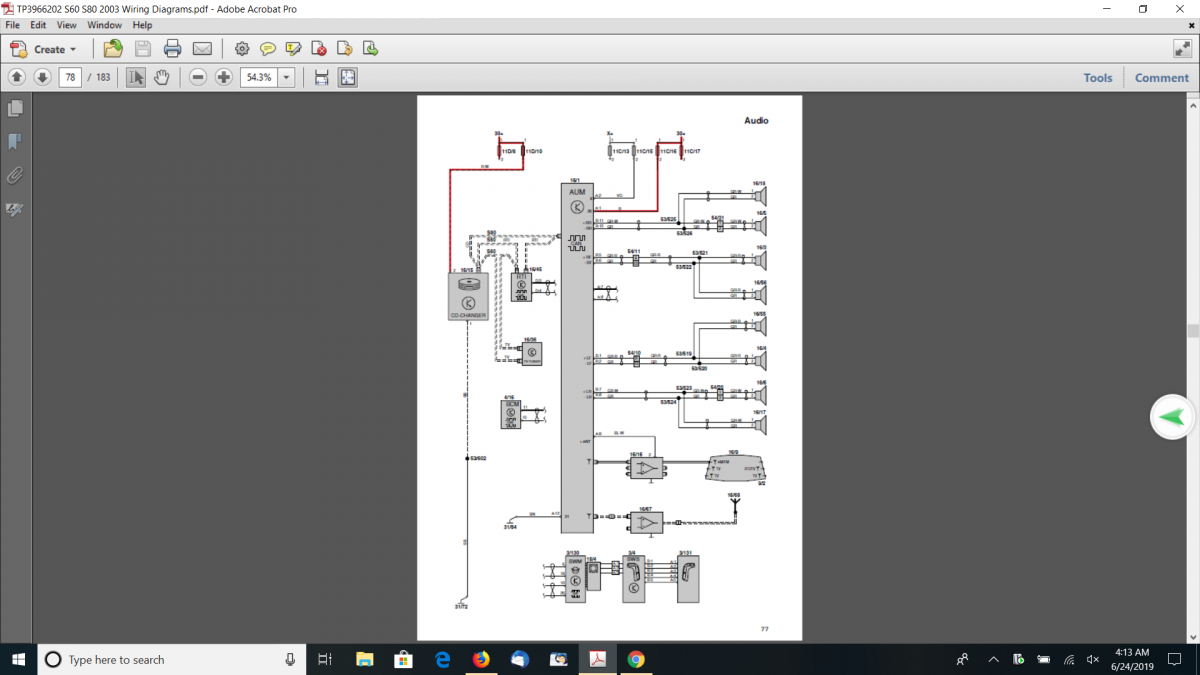Click the page number input field
This screenshot has width=1200, height=675.
click(69, 77)
